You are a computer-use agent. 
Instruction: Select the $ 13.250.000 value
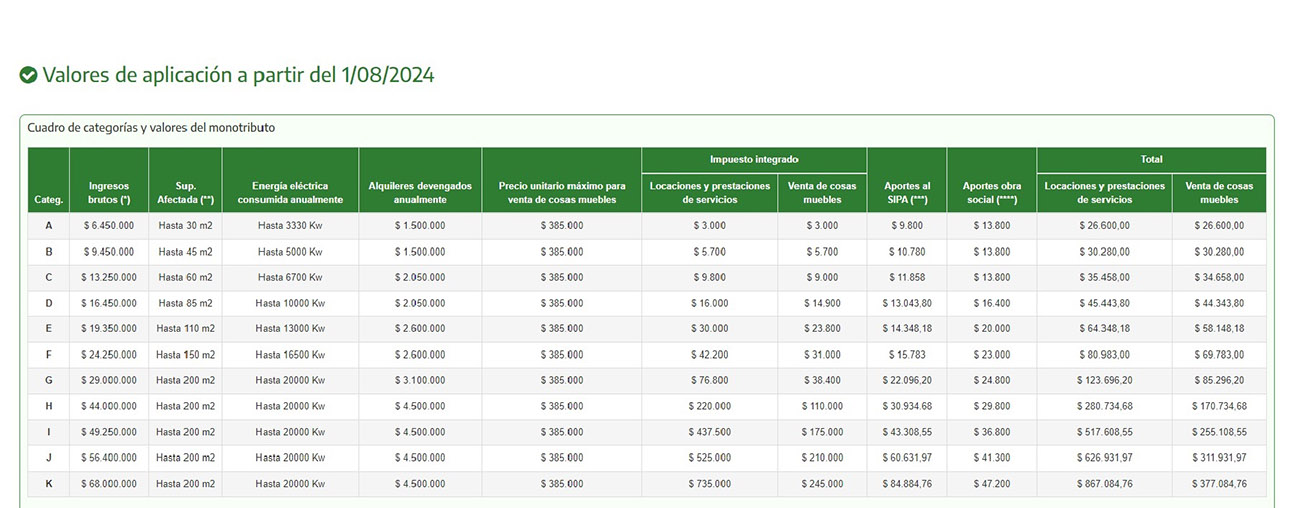[109, 277]
